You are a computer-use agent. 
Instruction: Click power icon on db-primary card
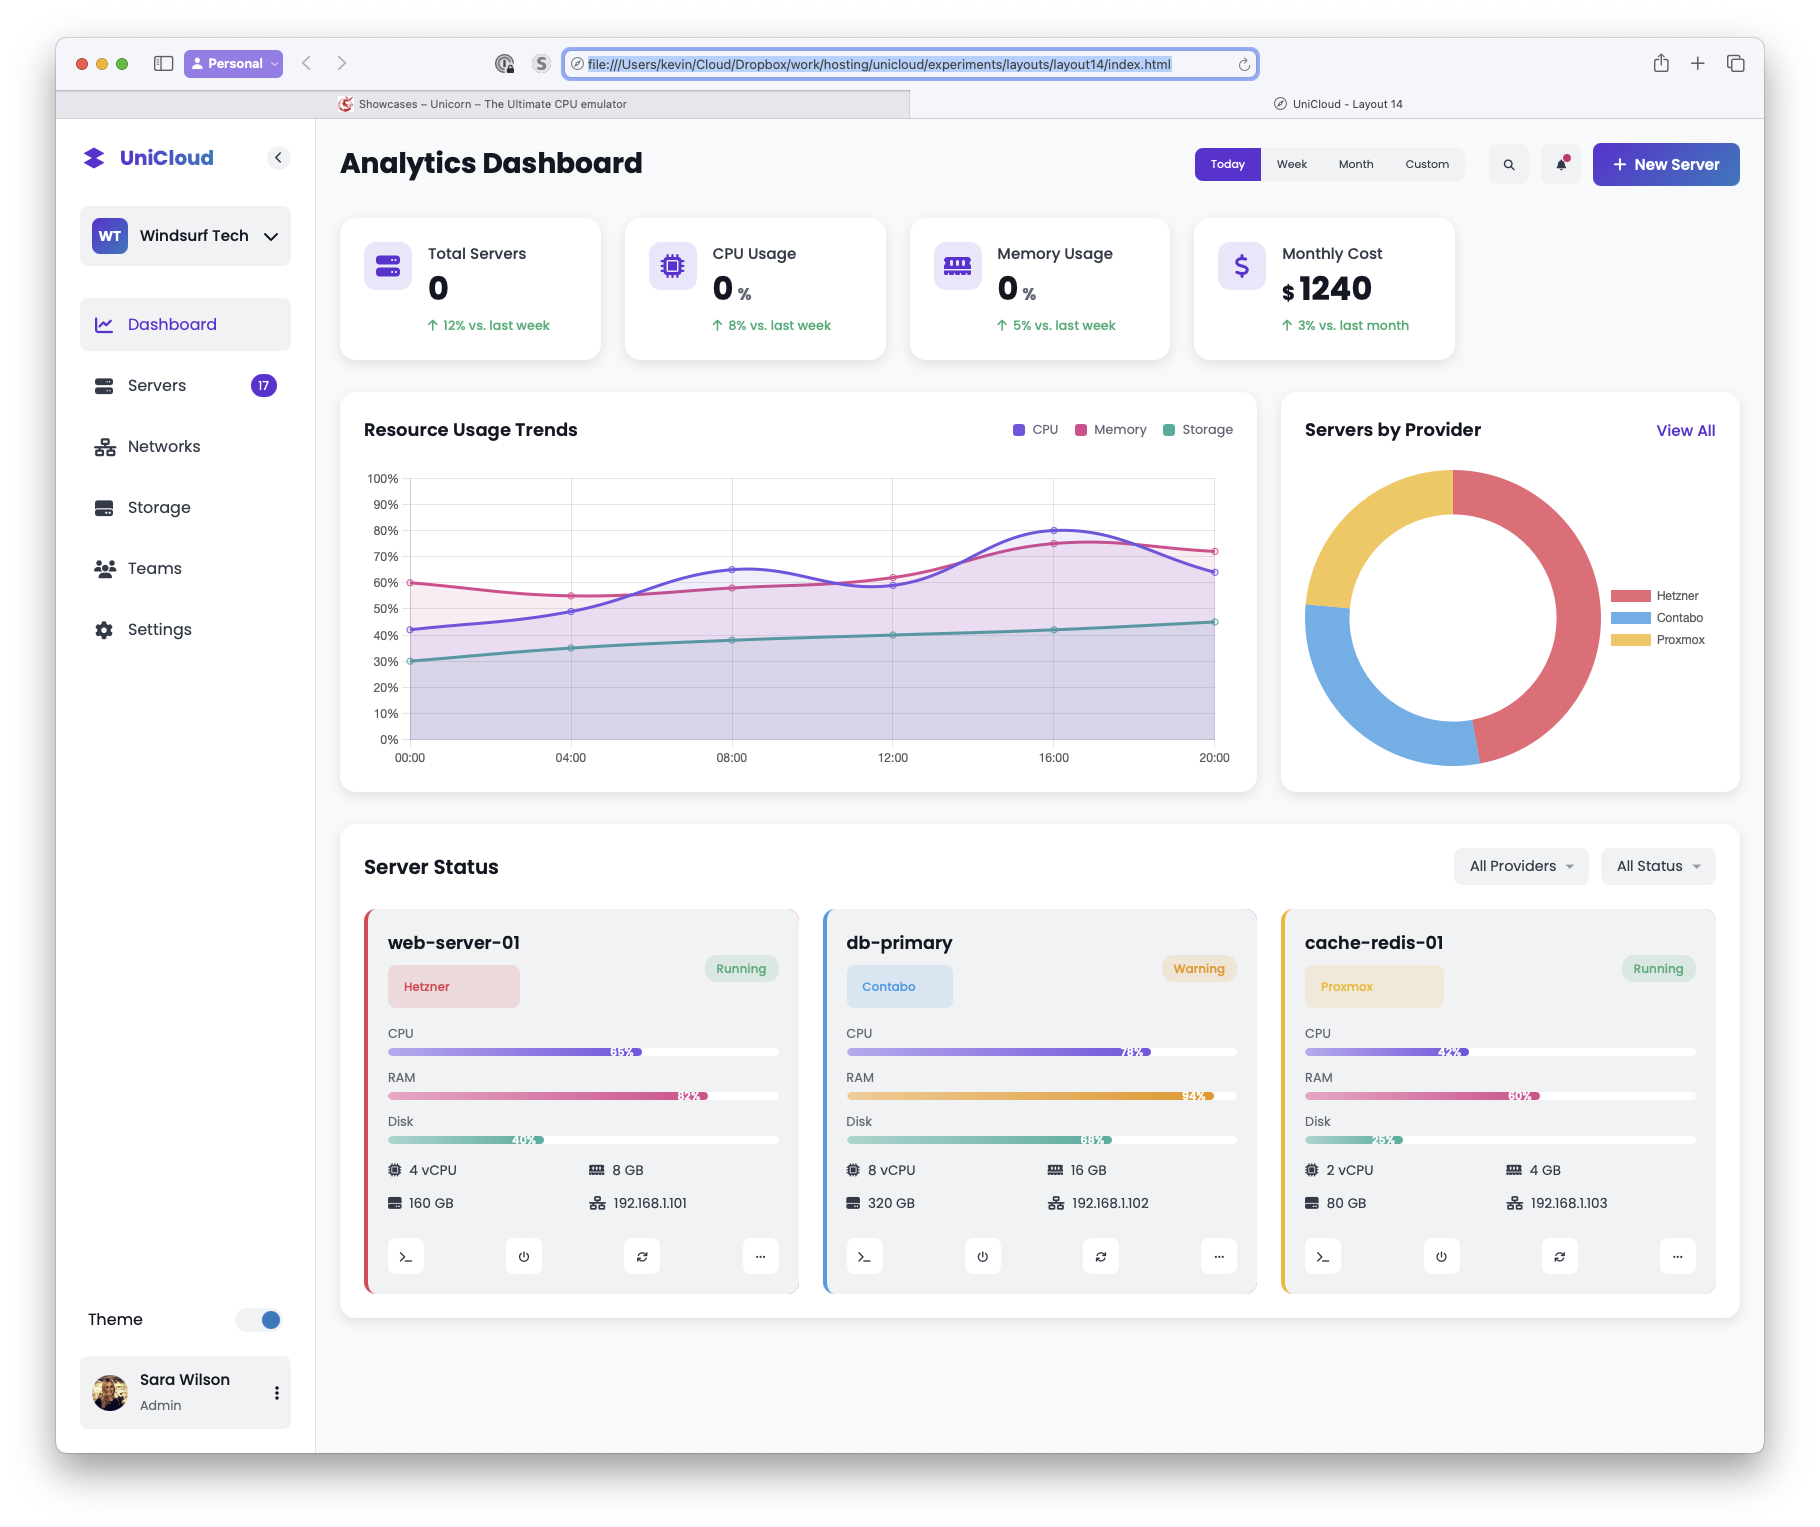click(x=982, y=1257)
